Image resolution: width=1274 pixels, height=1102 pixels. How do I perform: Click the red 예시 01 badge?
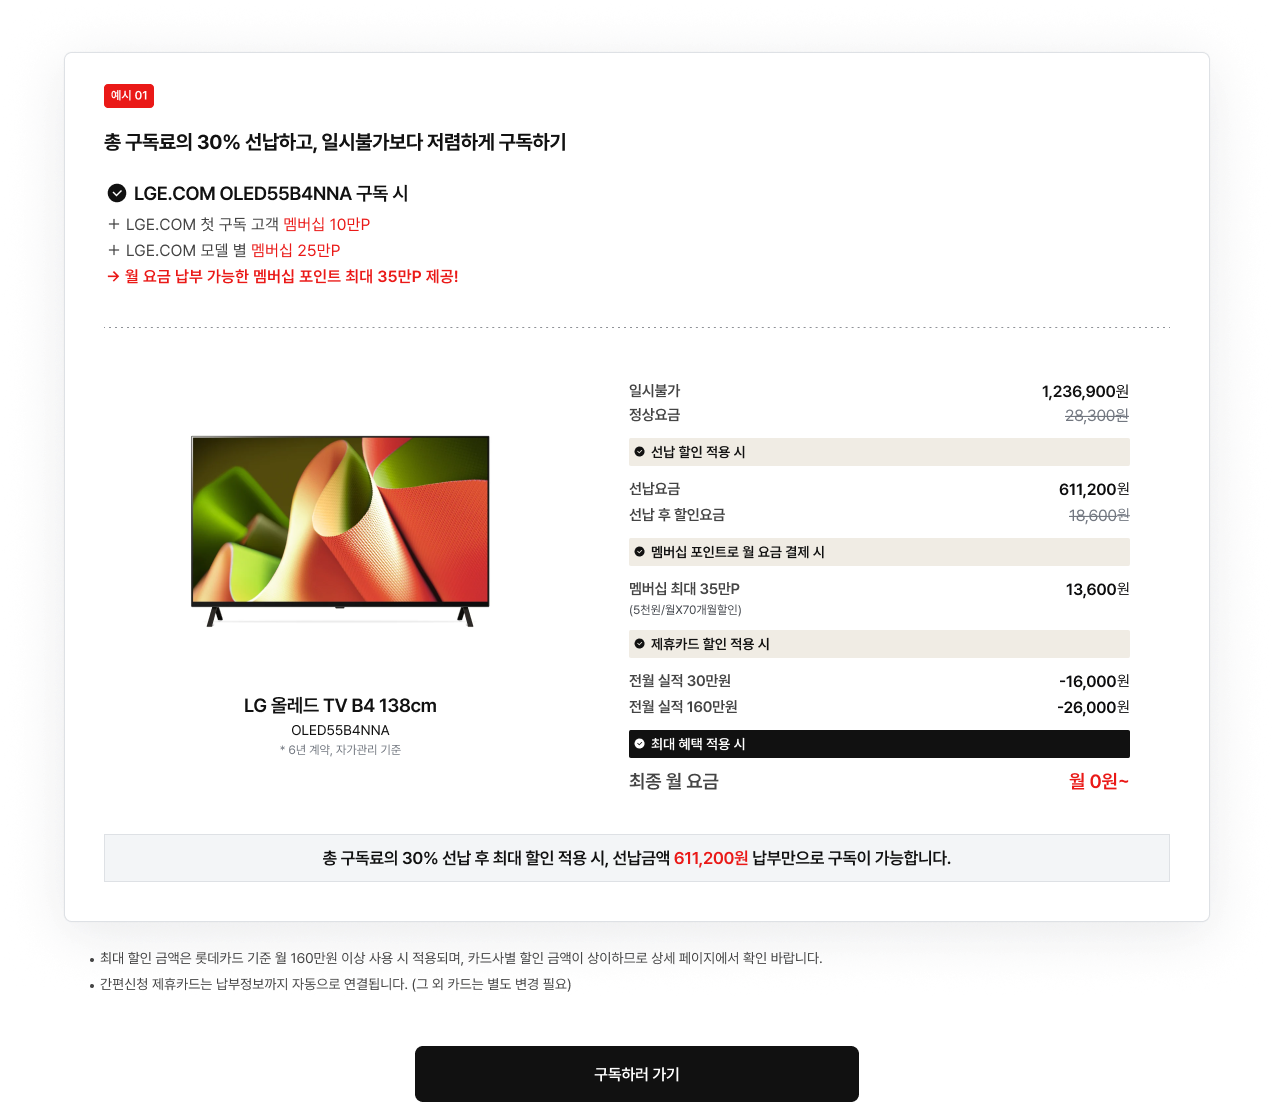coord(129,96)
